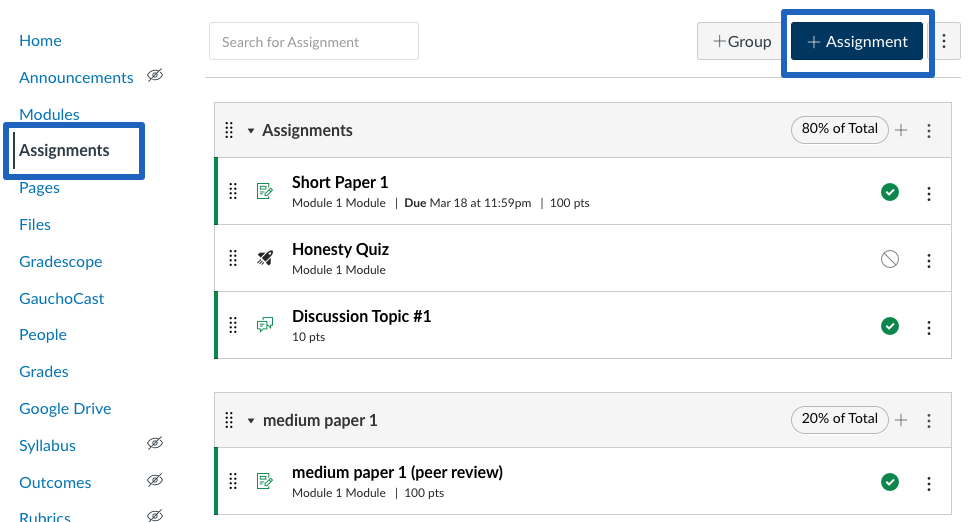Add assignment to Assignments group with plus

coord(901,130)
